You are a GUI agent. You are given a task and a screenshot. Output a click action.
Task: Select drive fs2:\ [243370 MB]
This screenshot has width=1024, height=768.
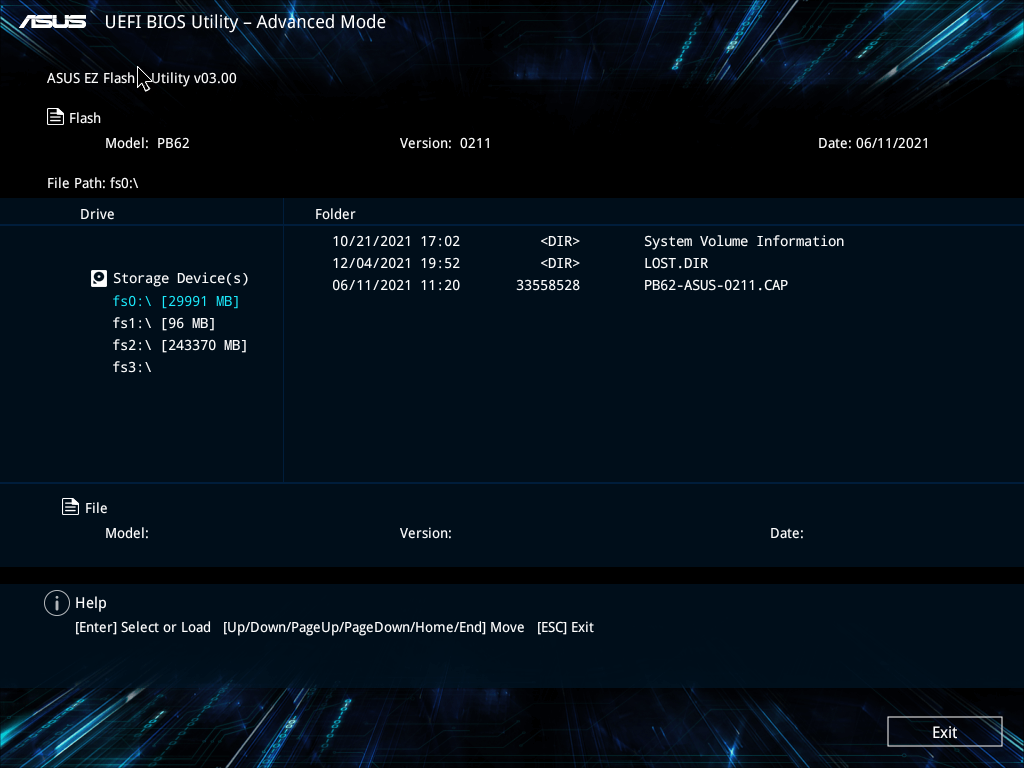(x=180, y=345)
